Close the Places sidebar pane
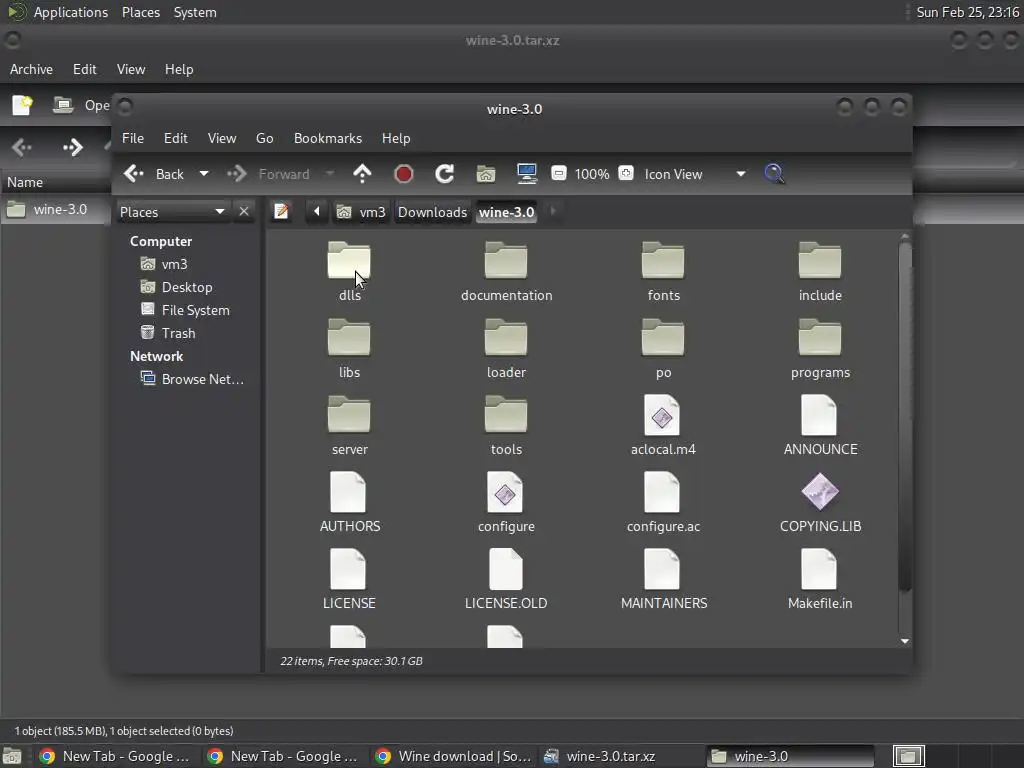Image resolution: width=1024 pixels, height=768 pixels. tap(244, 212)
